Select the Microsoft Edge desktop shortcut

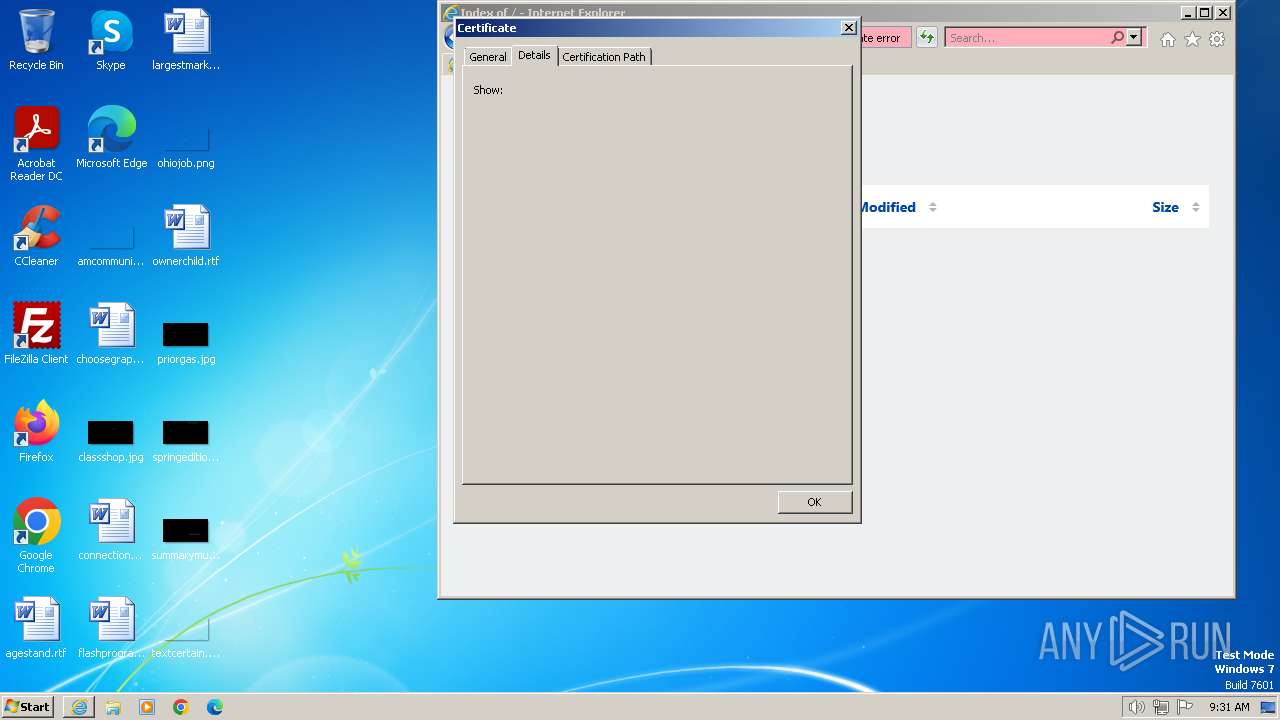coord(111,138)
